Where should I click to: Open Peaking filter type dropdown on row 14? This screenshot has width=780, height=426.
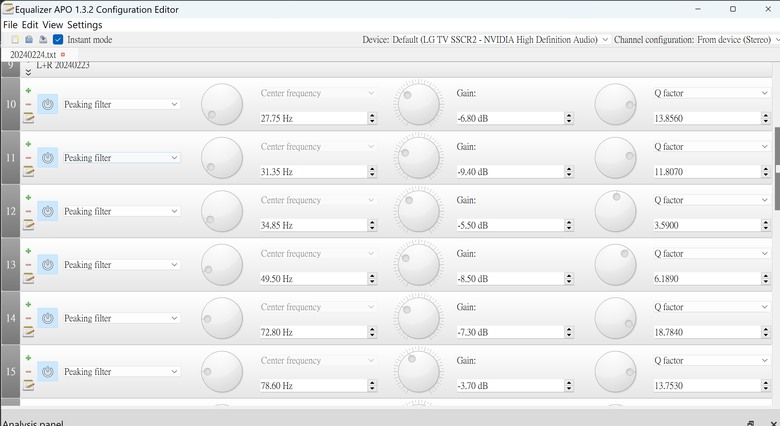pyautogui.click(x=121, y=318)
